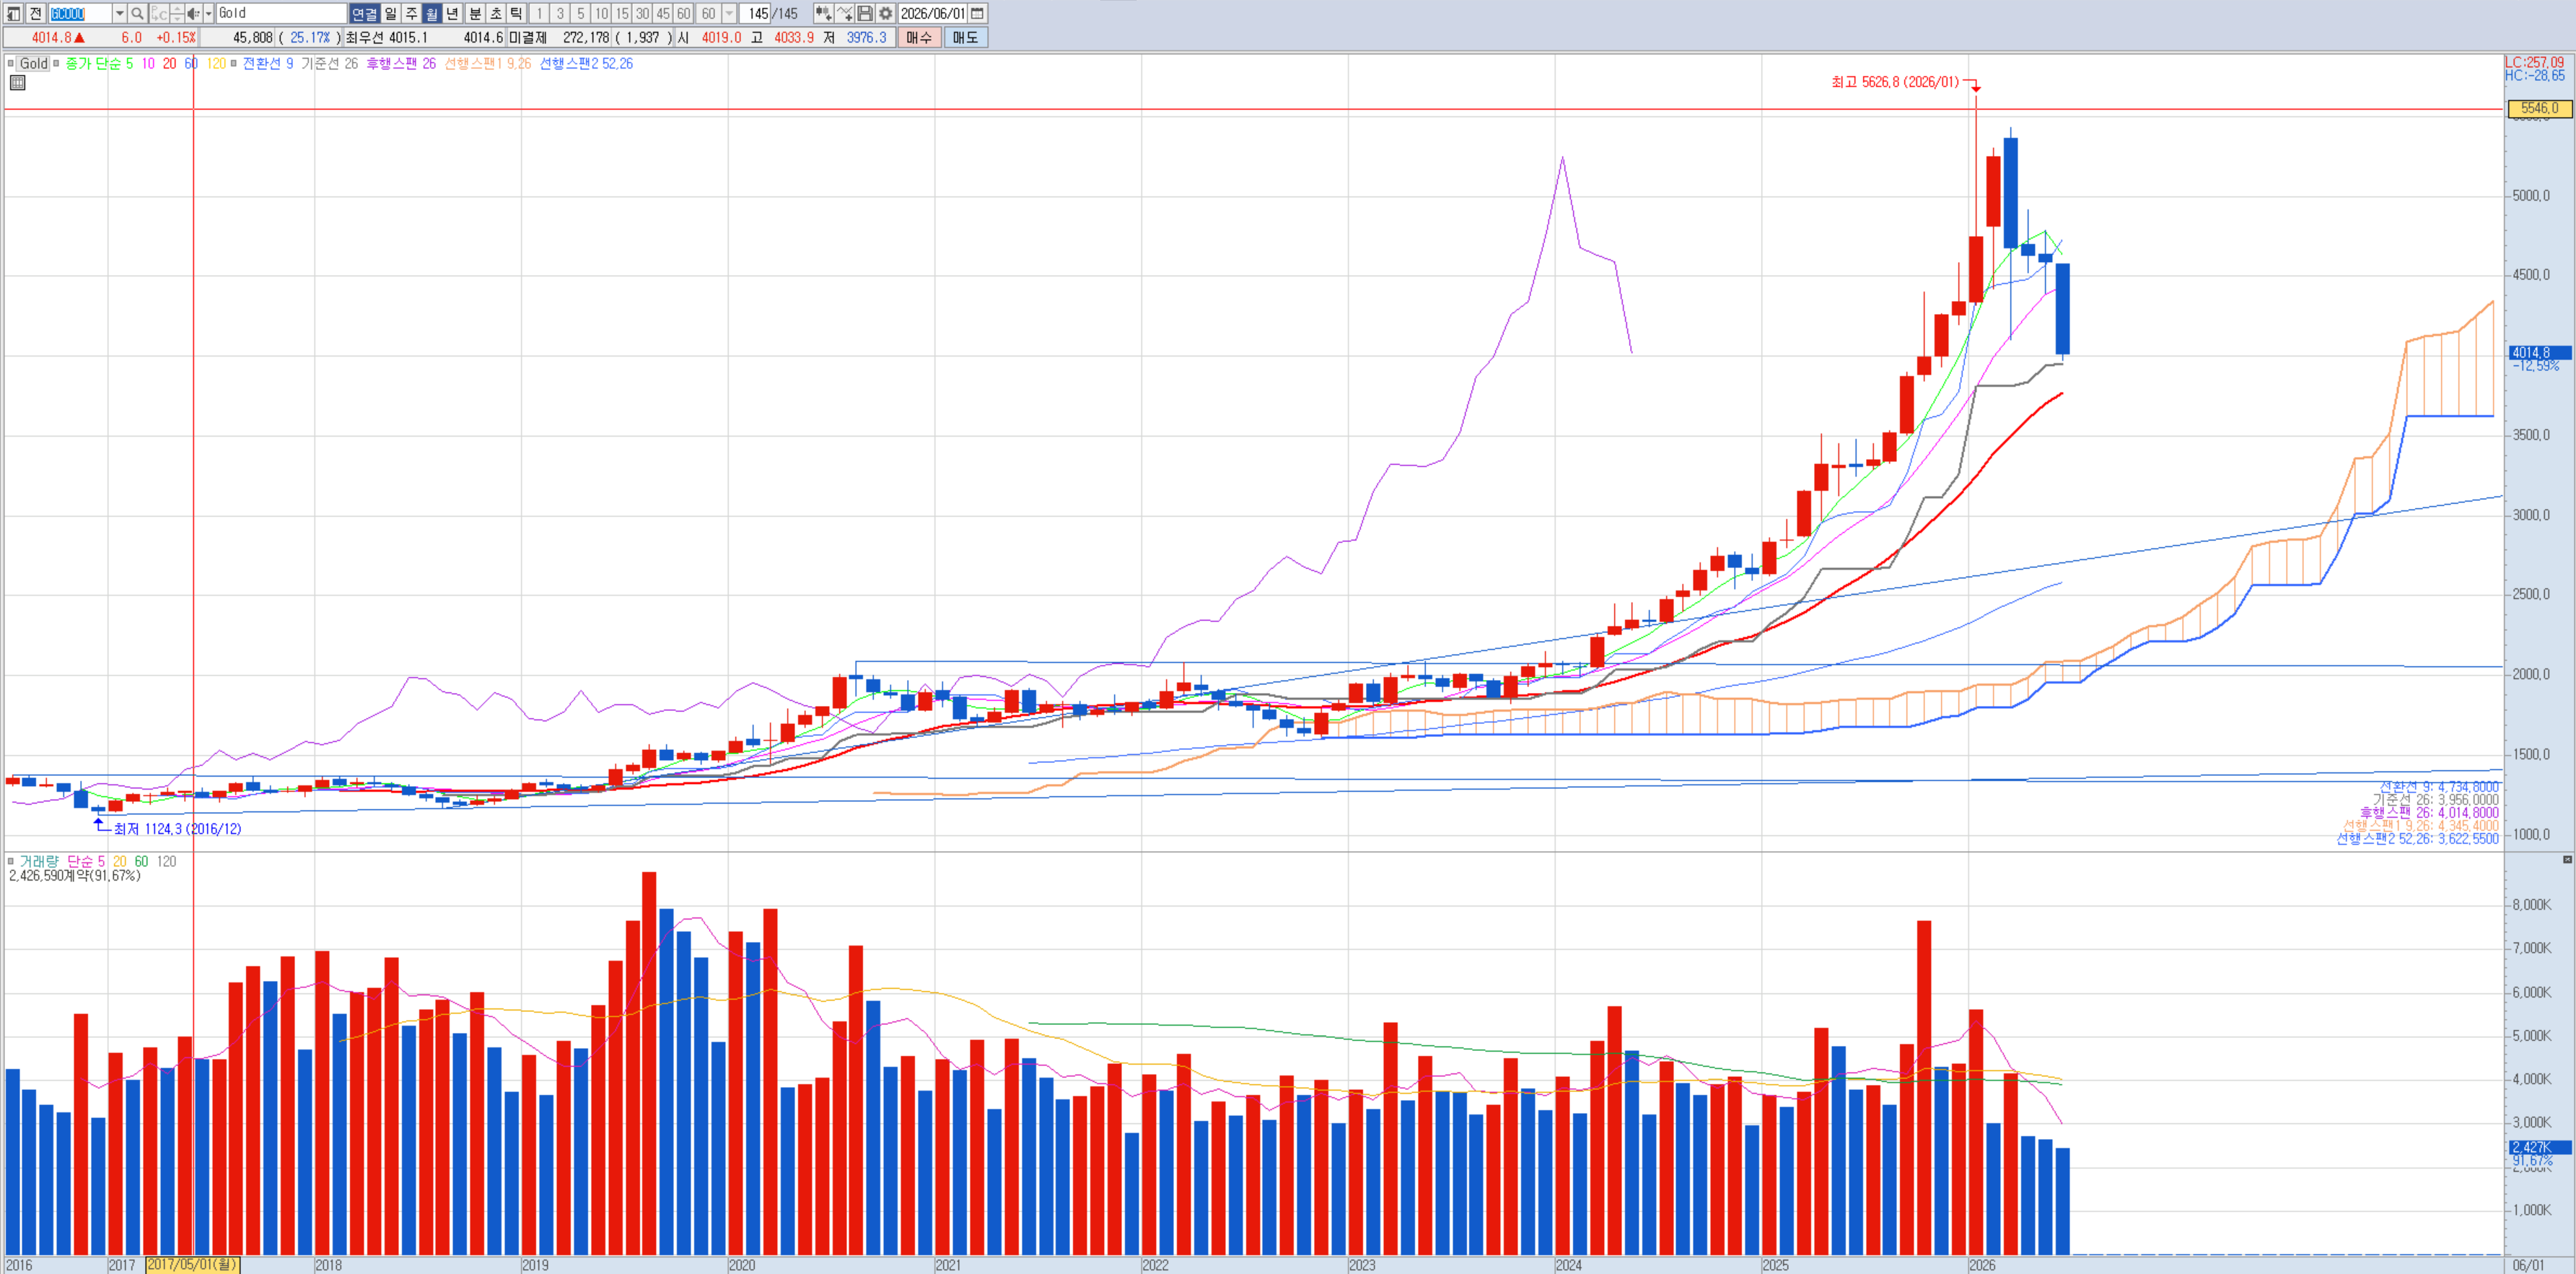Select the 일 daily period
Viewport: 2576px width, 1274px height.
(x=391, y=13)
